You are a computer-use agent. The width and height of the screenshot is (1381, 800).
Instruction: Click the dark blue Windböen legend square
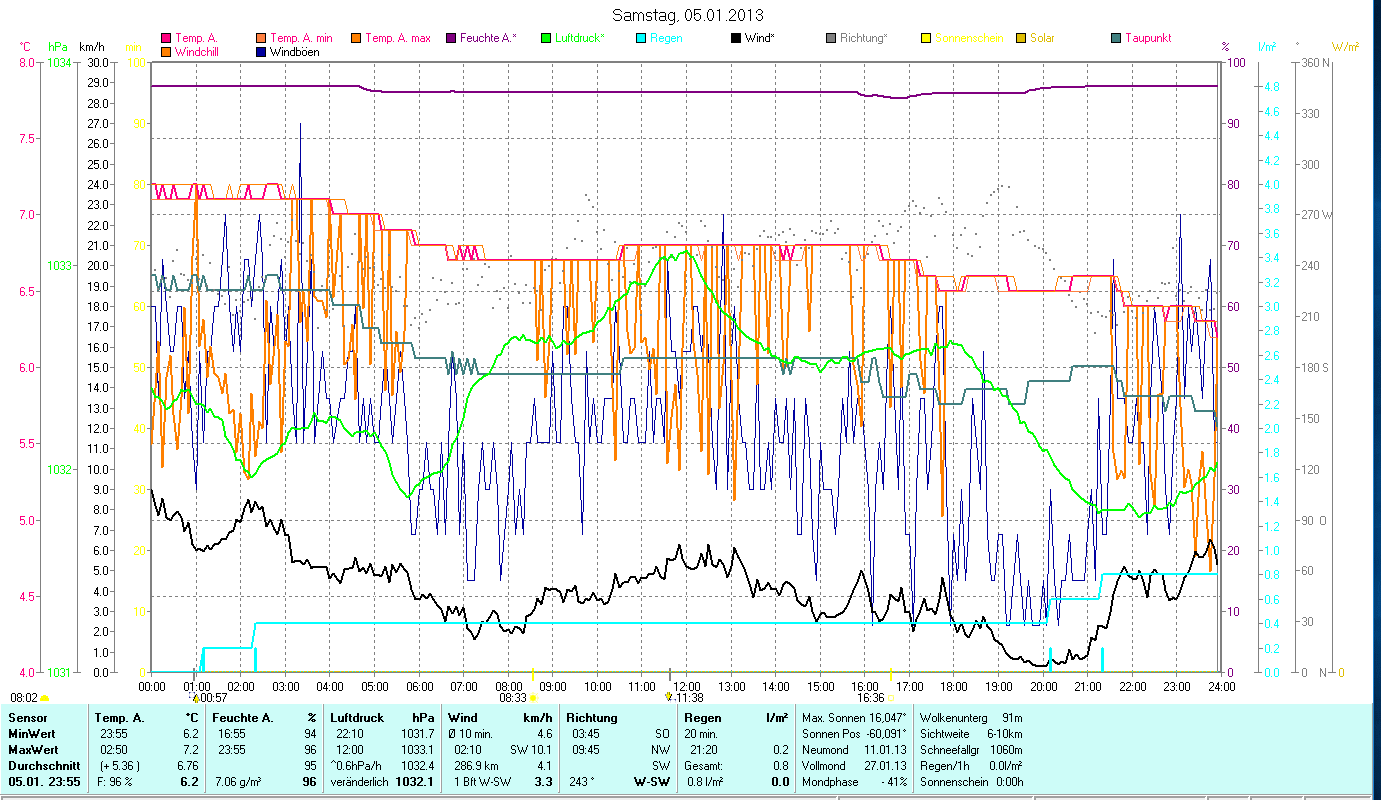click(x=262, y=52)
